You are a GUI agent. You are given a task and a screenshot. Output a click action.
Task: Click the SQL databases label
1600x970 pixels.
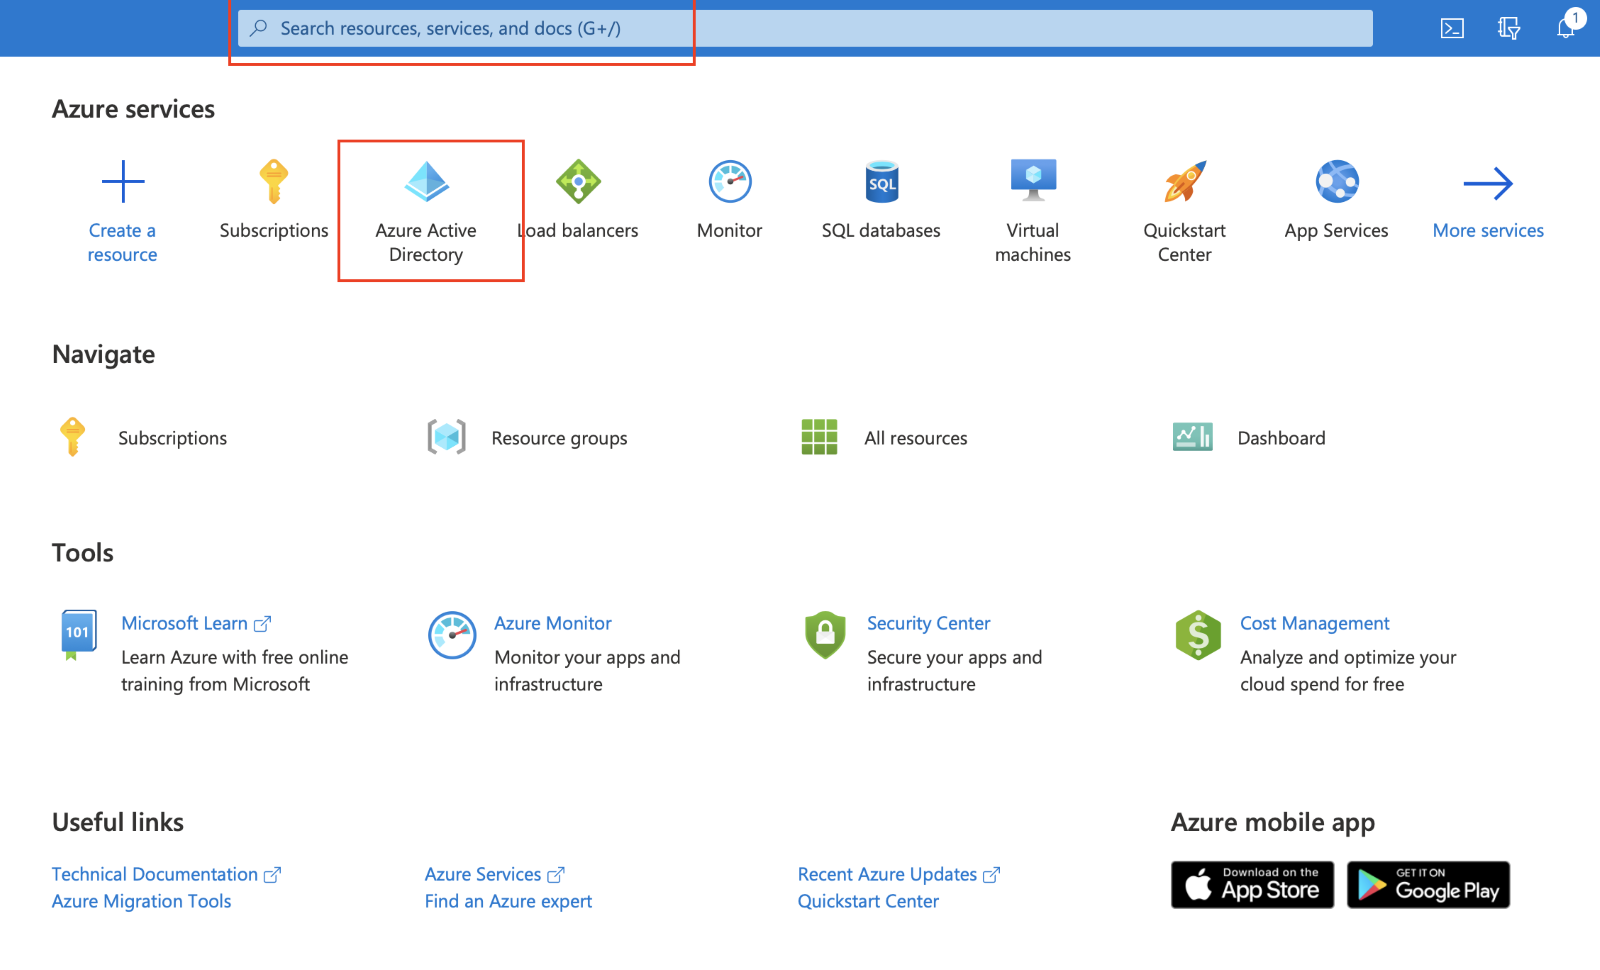pyautogui.click(x=881, y=231)
